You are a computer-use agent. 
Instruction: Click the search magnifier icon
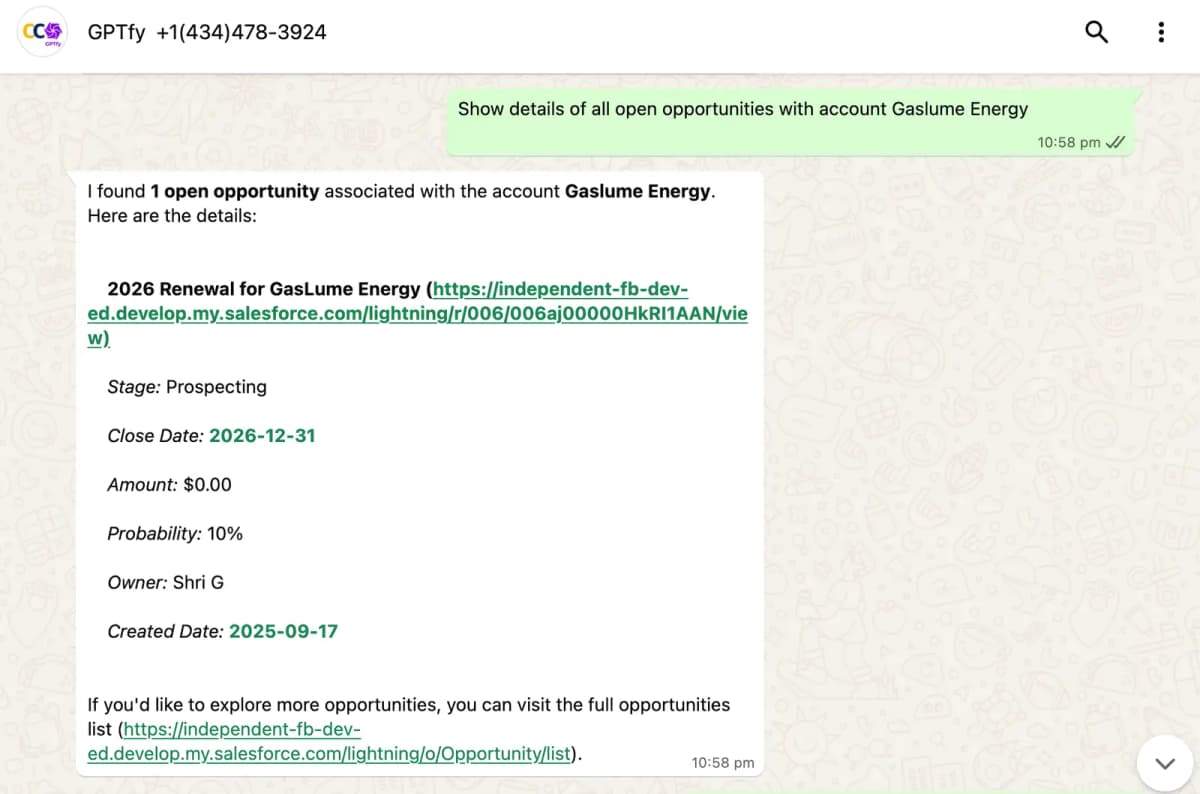tap(1096, 32)
